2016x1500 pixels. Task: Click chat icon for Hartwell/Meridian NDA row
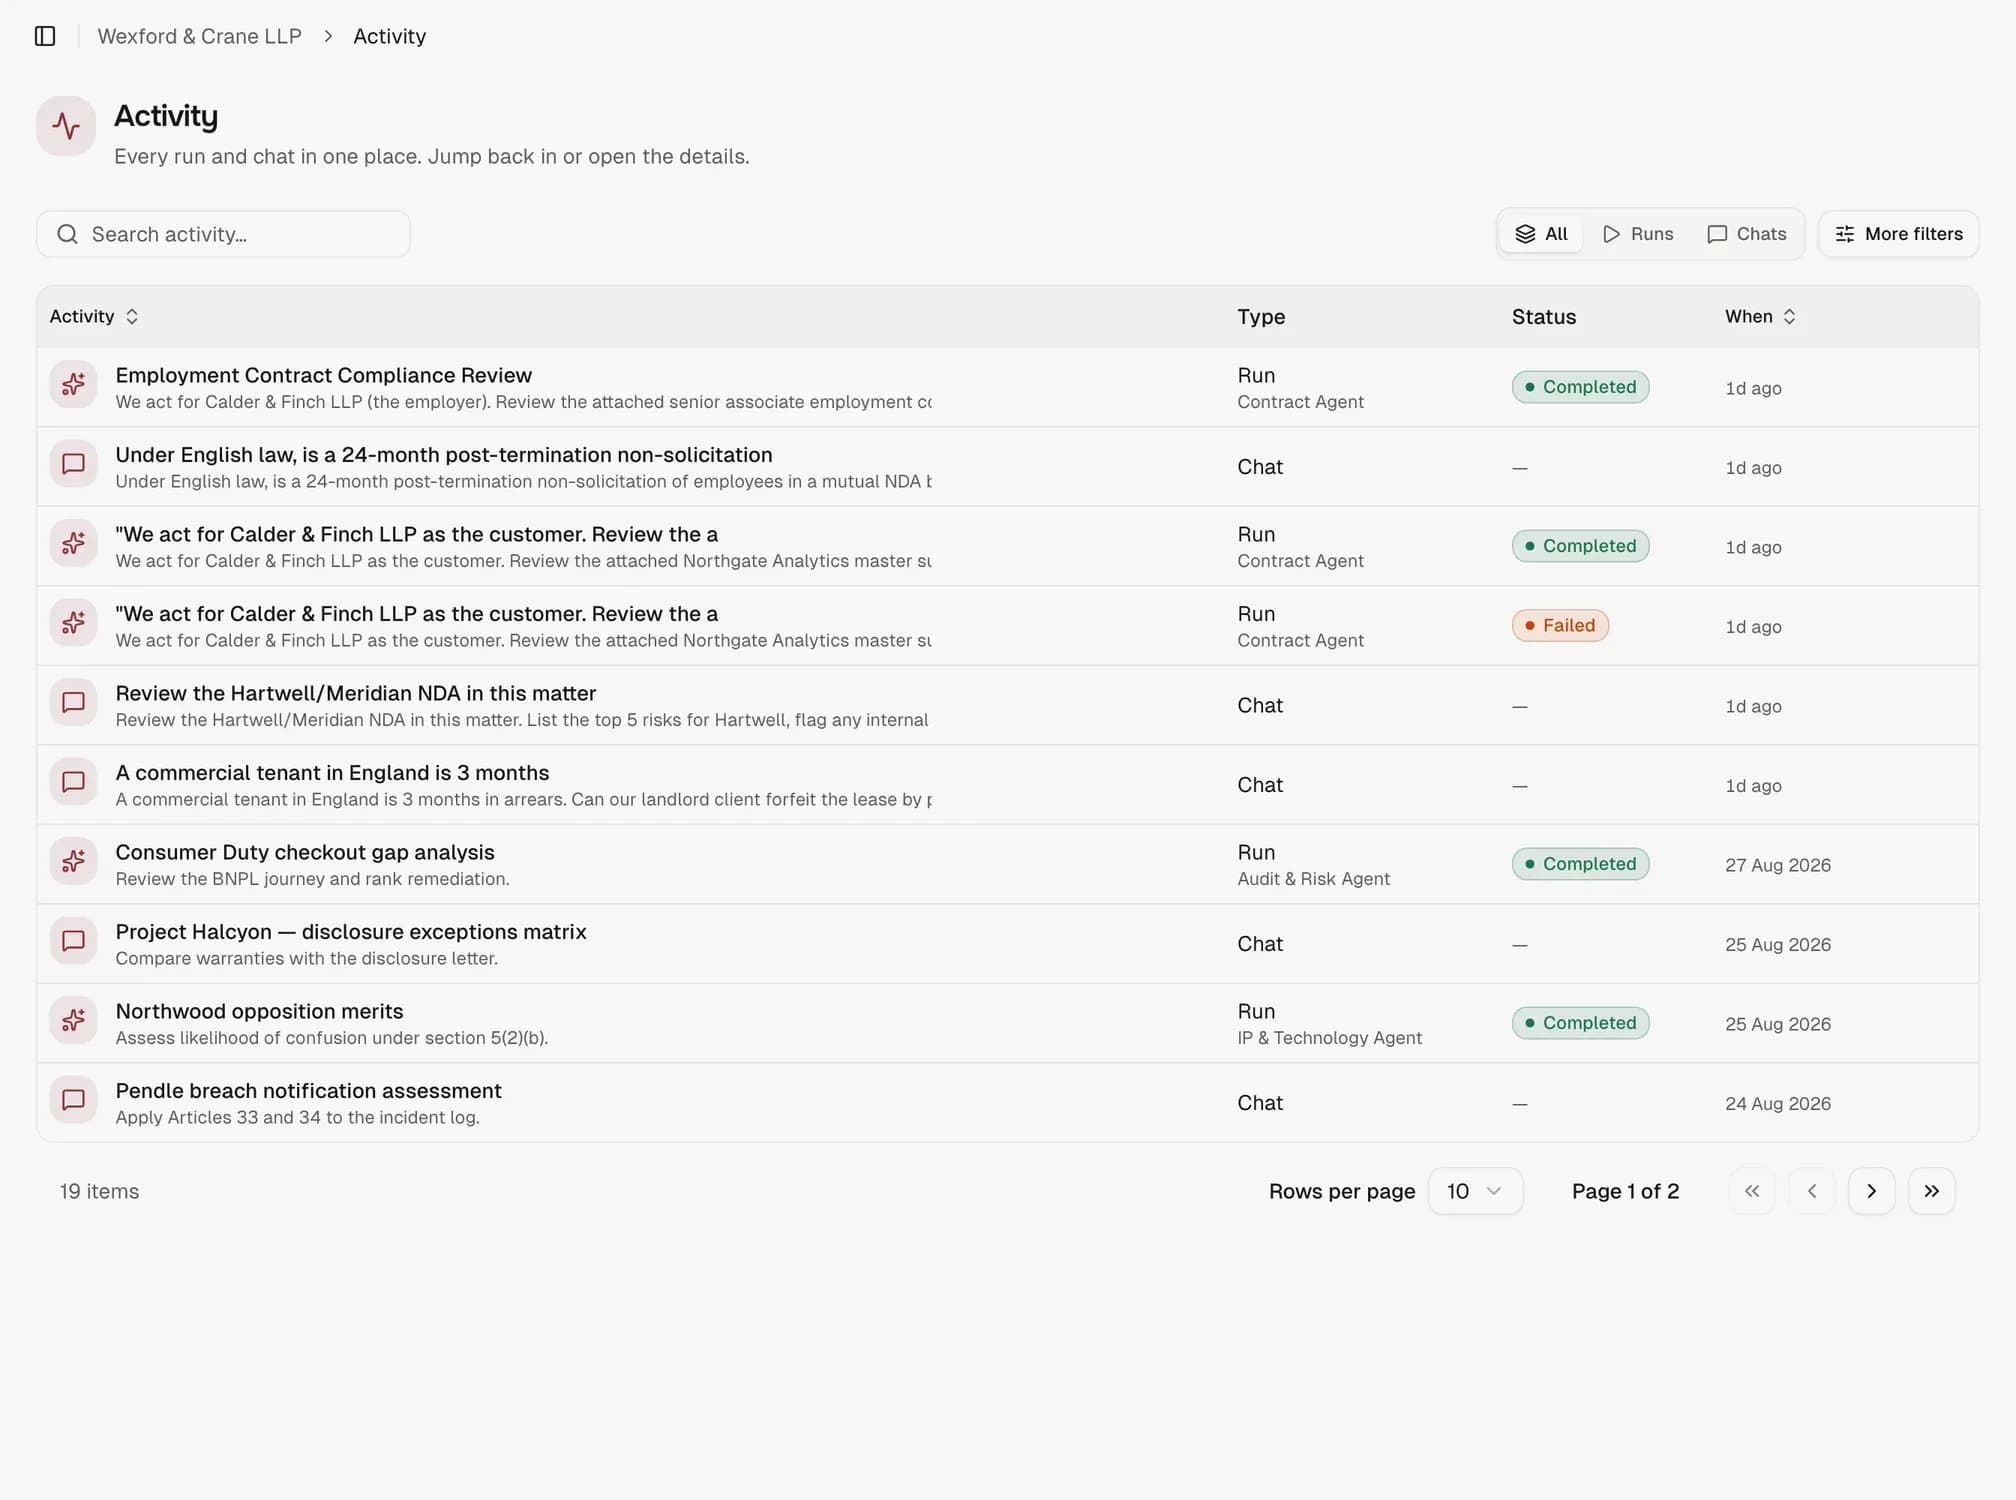(x=73, y=702)
